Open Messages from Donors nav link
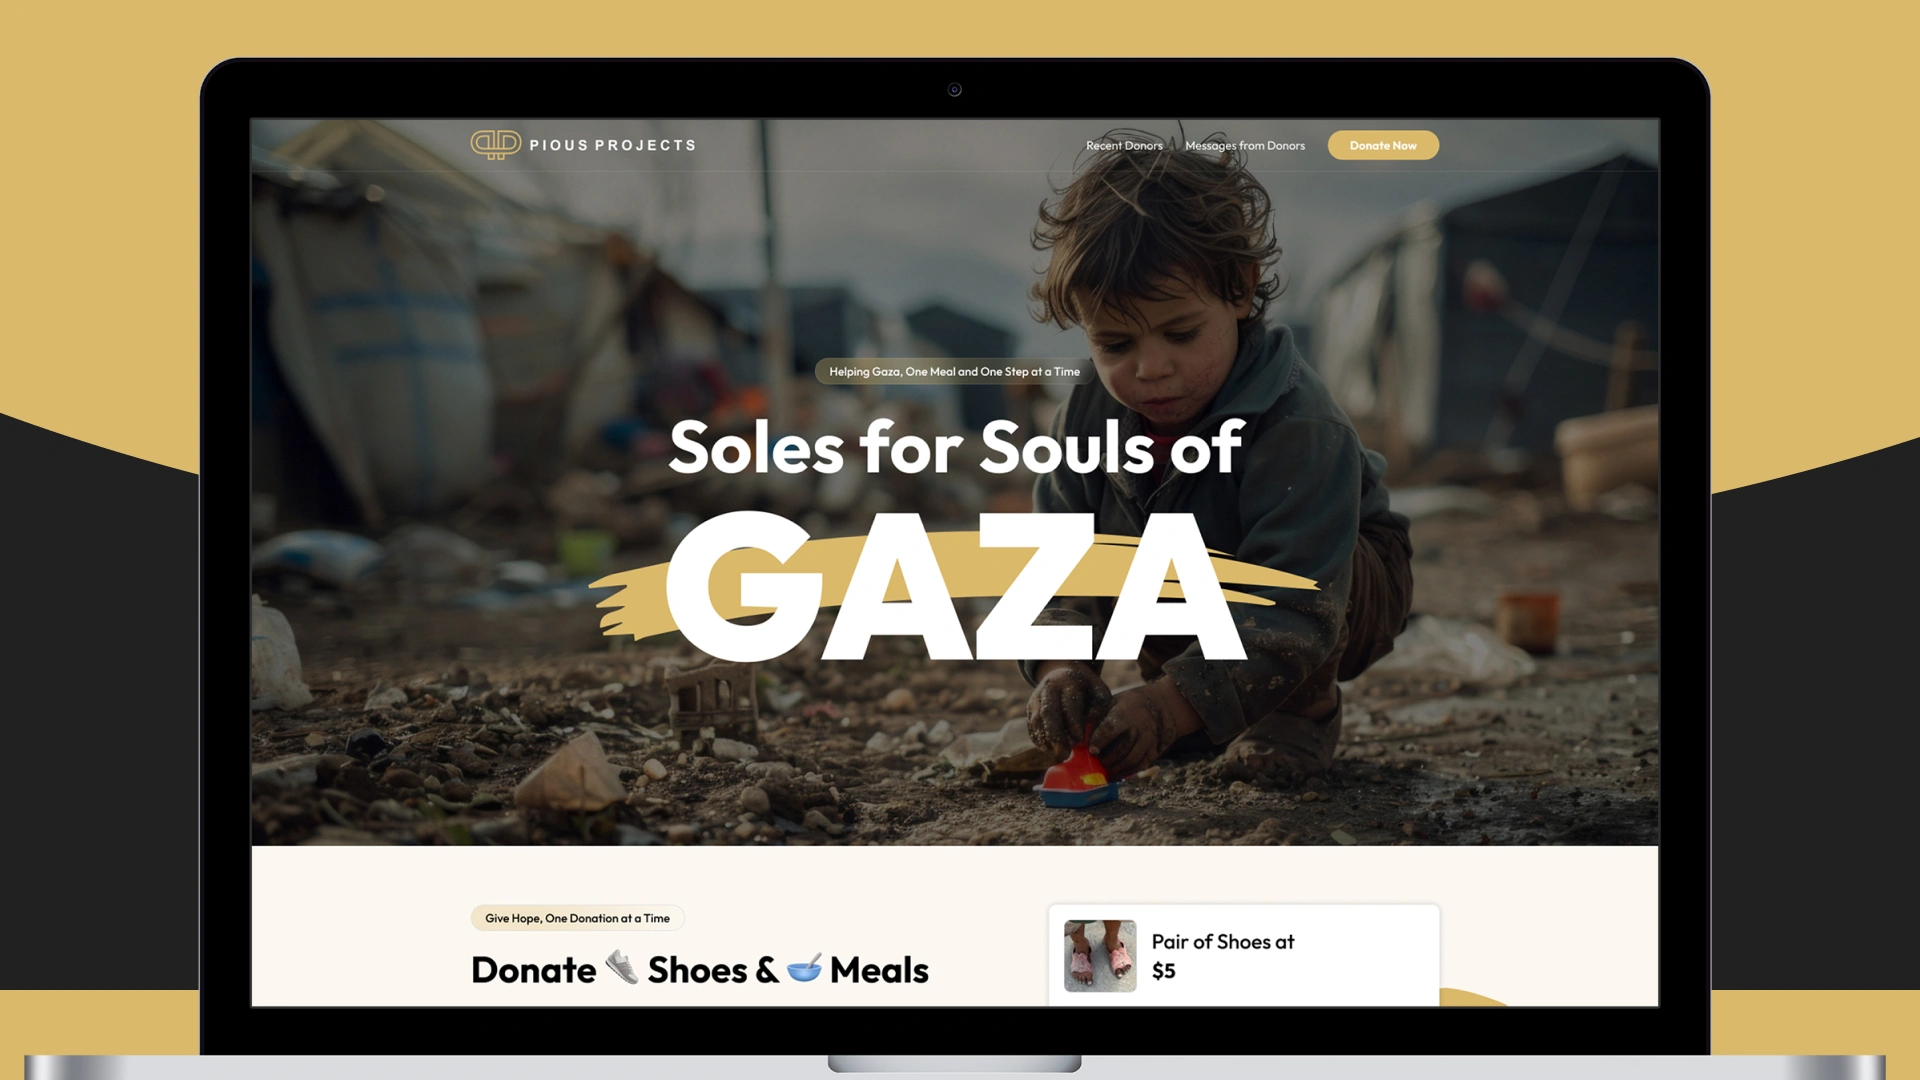The image size is (1920, 1080). [1245, 146]
